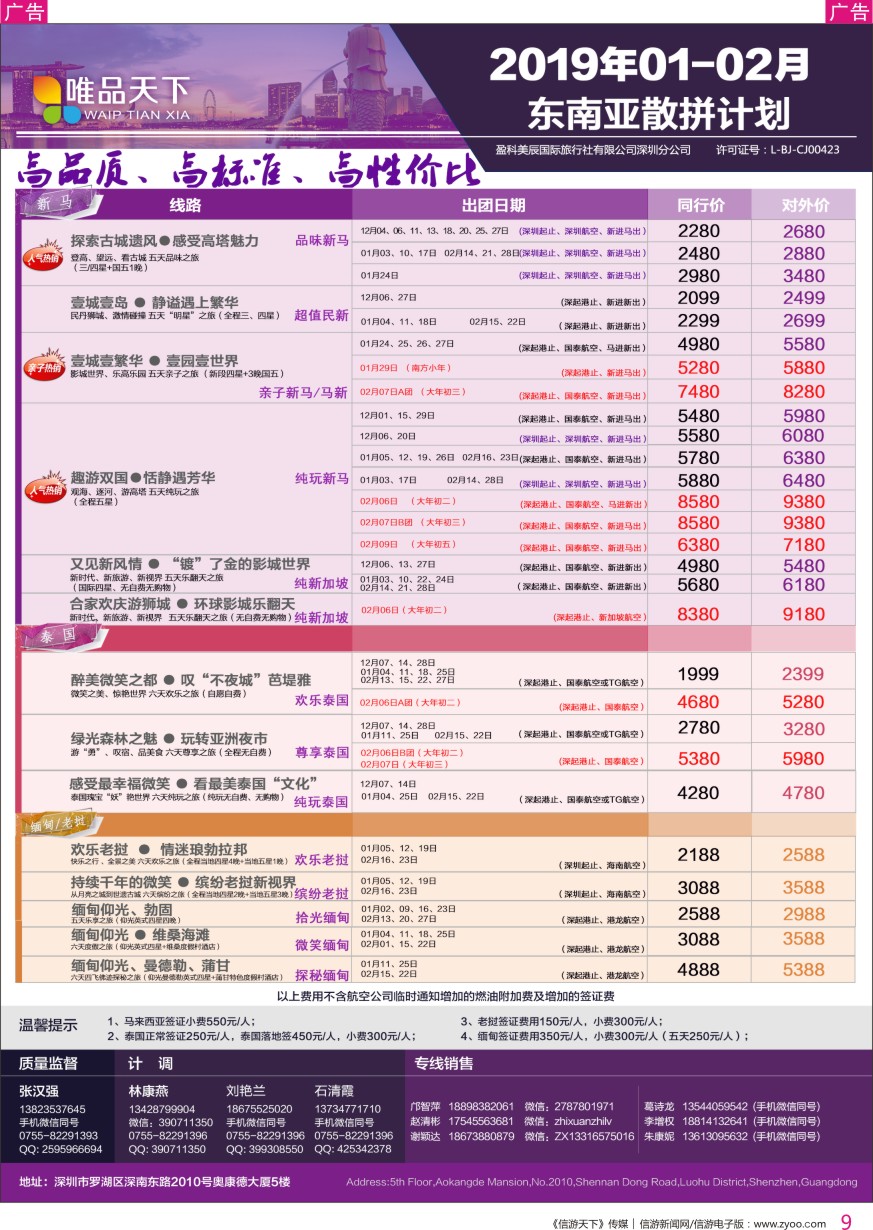Click the 高品质、高标准、高性价比 slogan

247,172
